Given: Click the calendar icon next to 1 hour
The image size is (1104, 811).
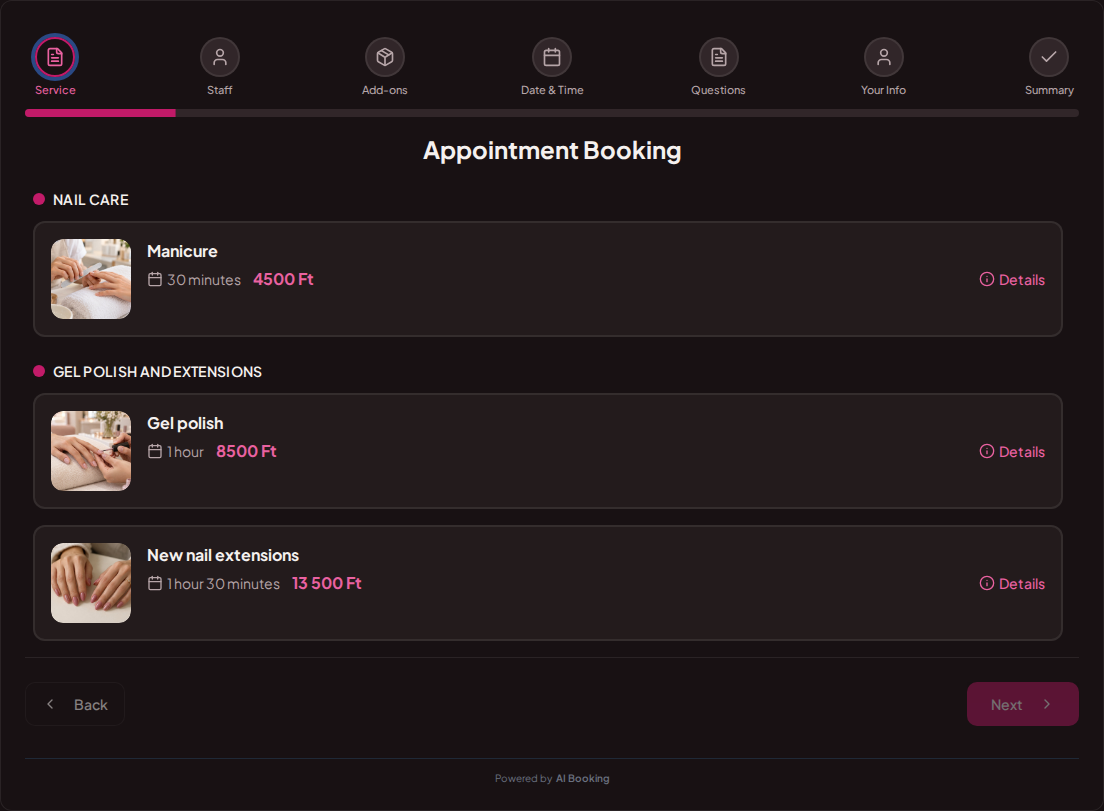Looking at the screenshot, I should pos(155,451).
